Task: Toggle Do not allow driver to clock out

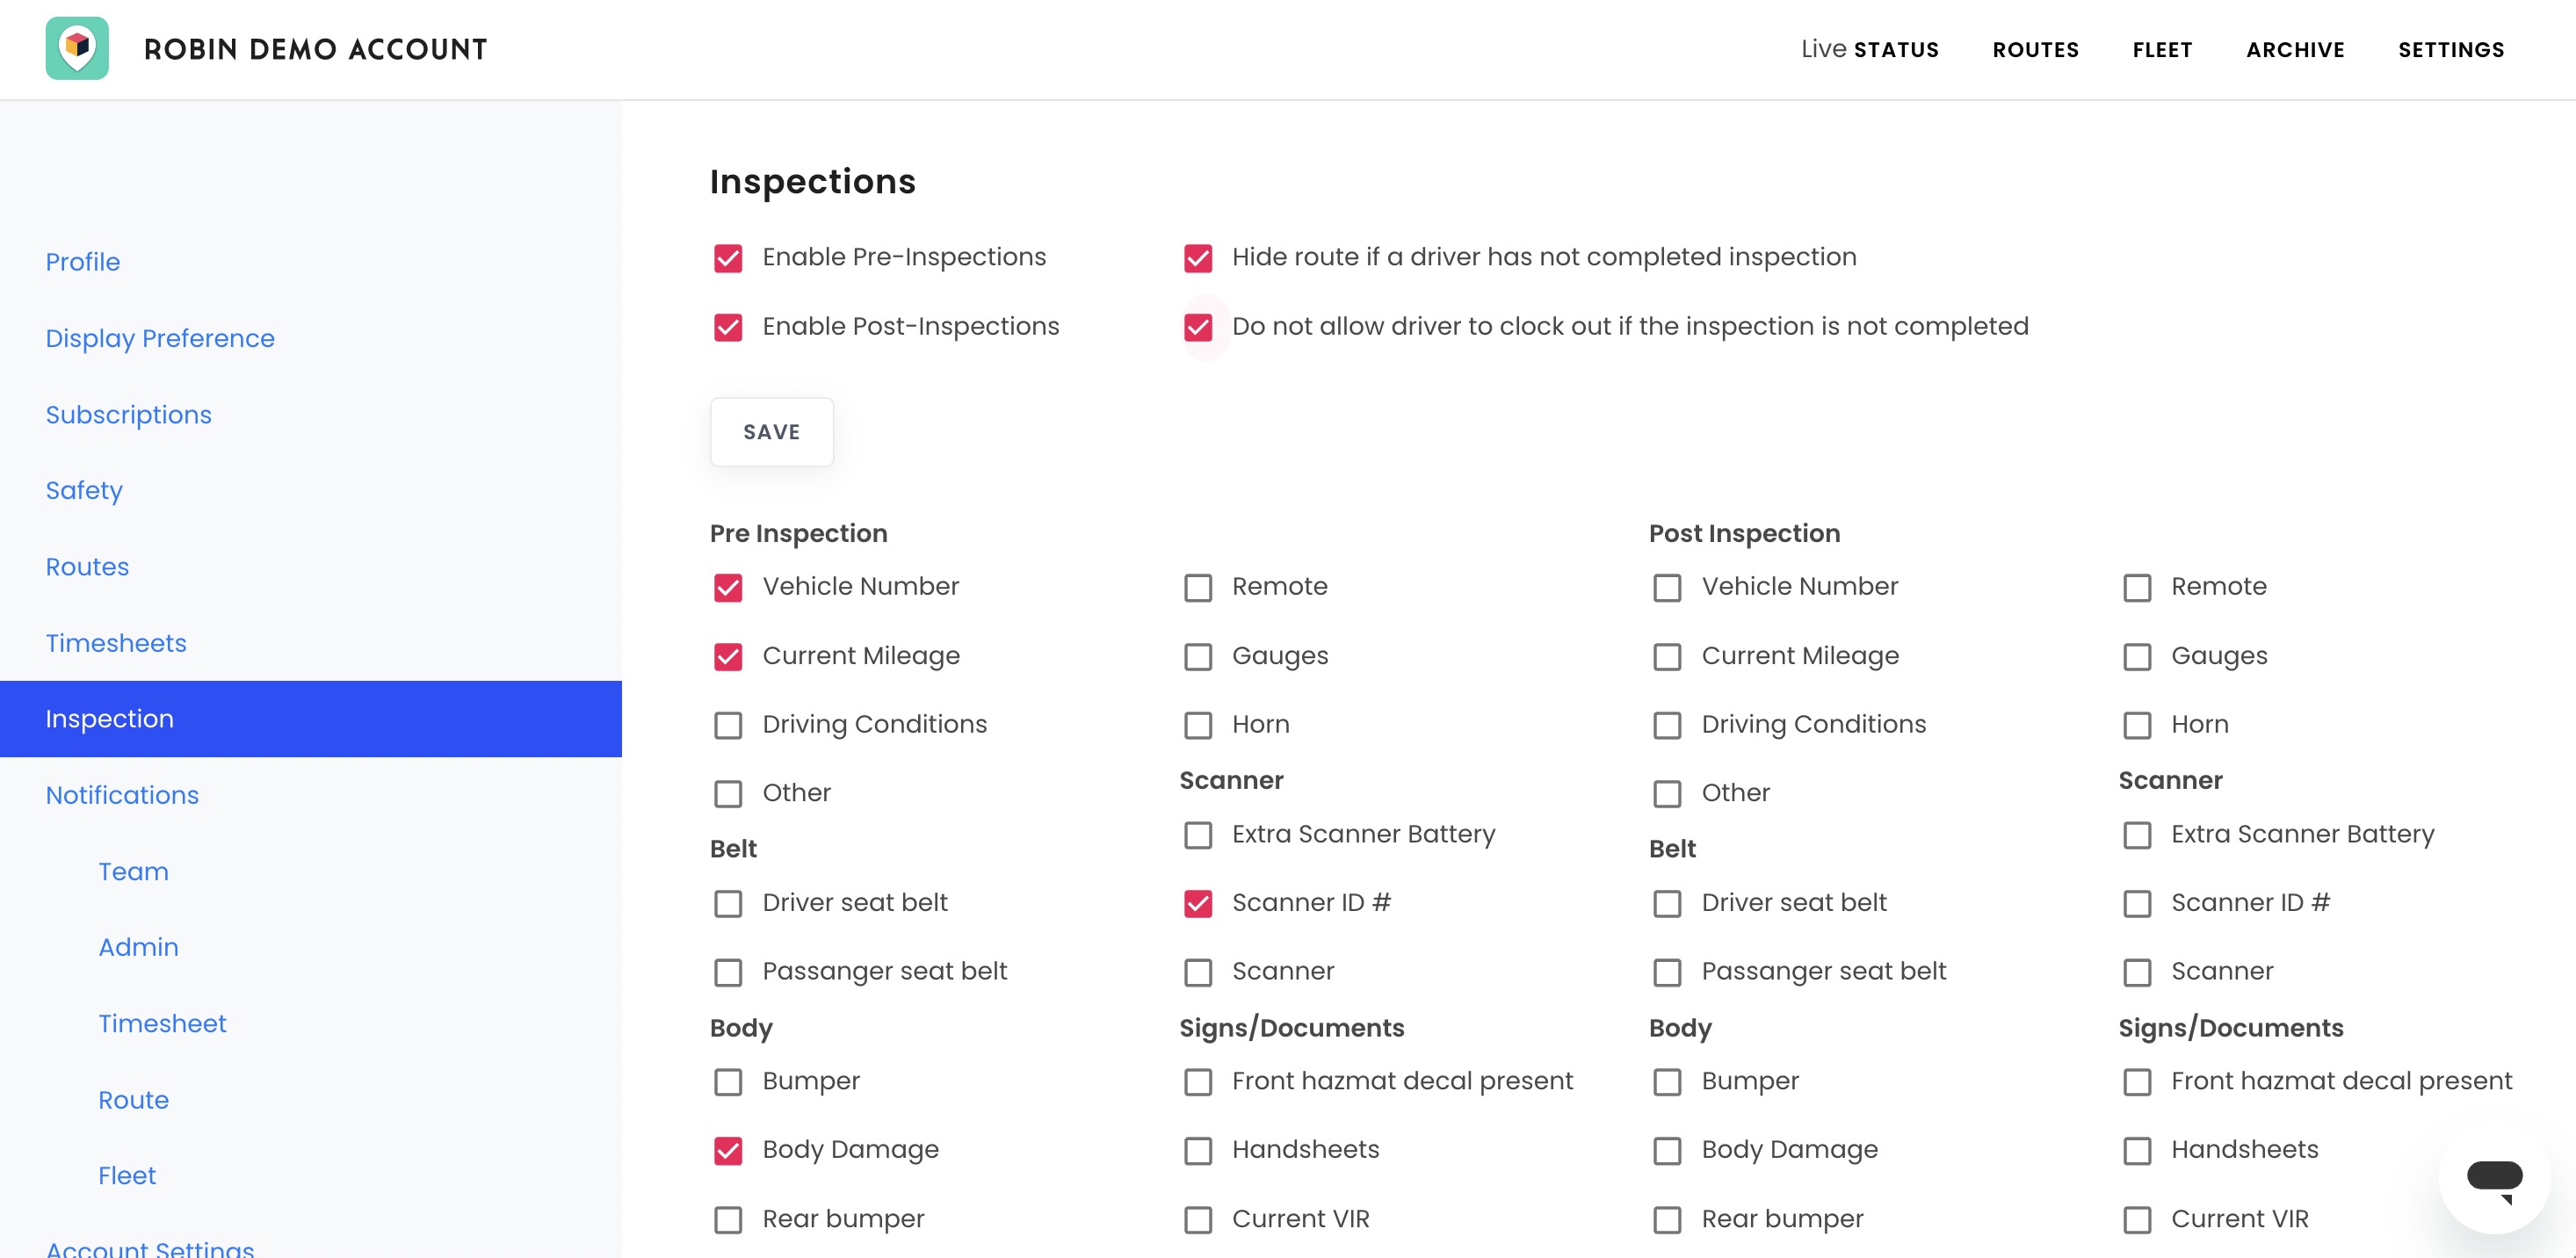Action: pyautogui.click(x=1198, y=327)
